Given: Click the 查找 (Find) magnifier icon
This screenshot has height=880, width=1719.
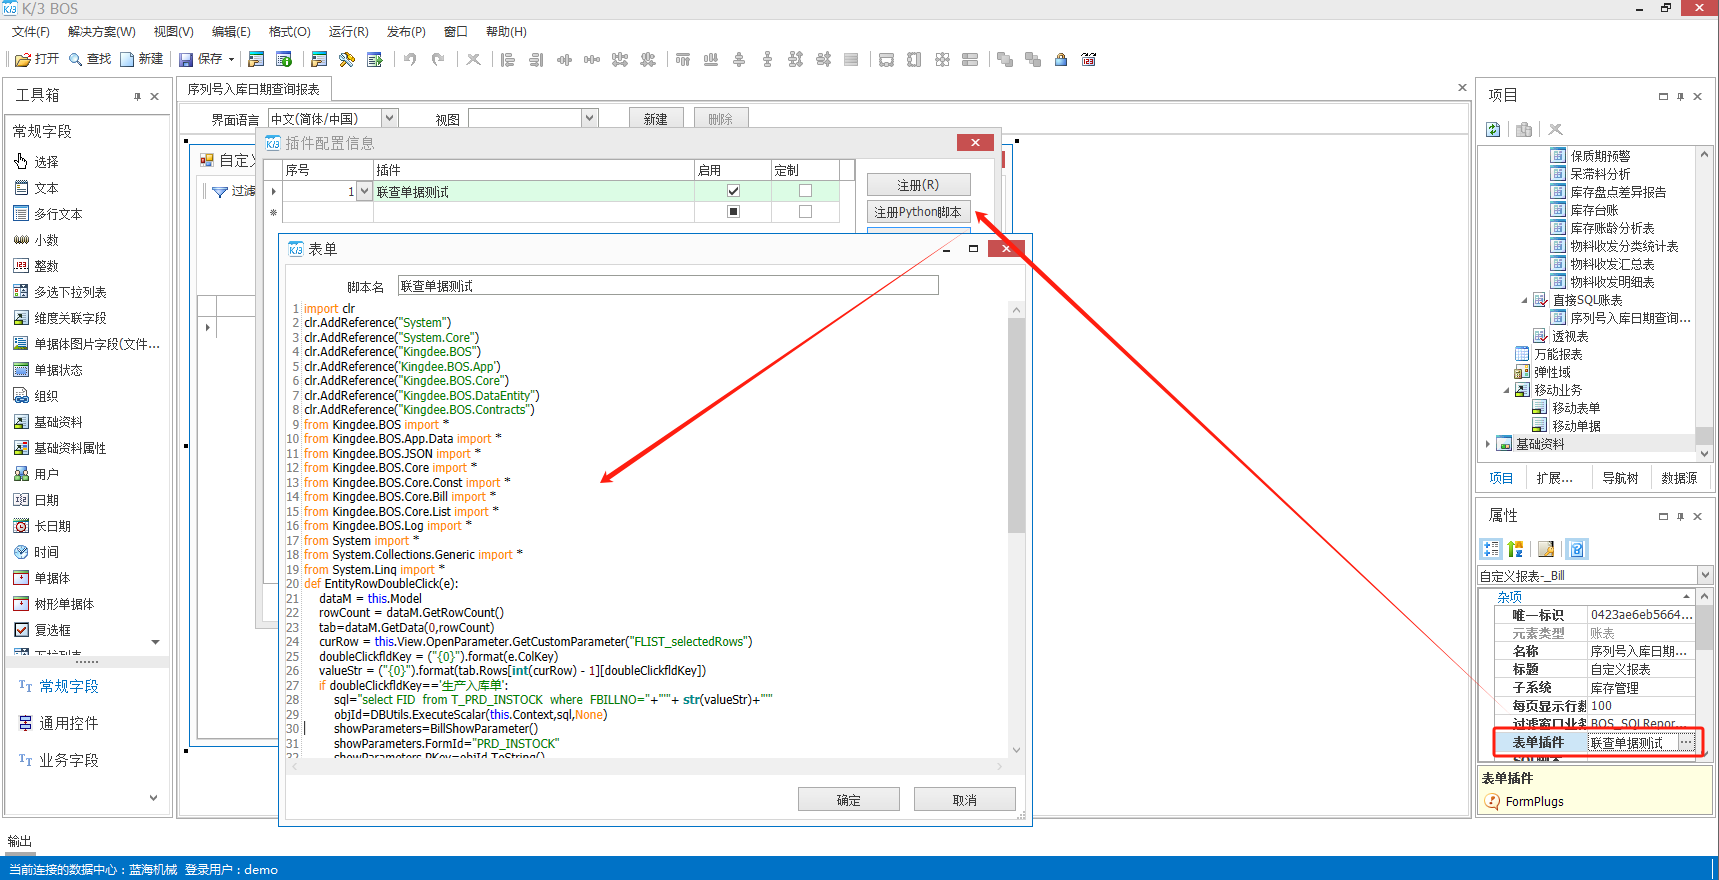Looking at the screenshot, I should tap(75, 60).
